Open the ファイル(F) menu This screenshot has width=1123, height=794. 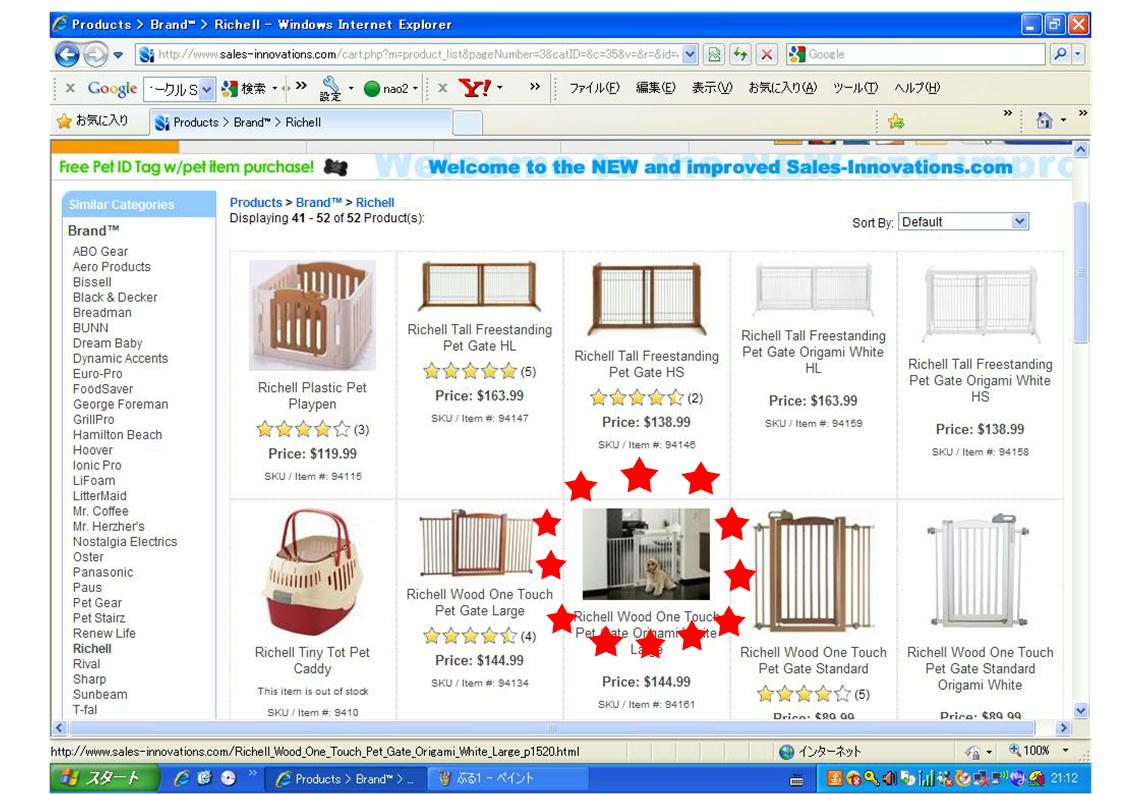[x=594, y=88]
